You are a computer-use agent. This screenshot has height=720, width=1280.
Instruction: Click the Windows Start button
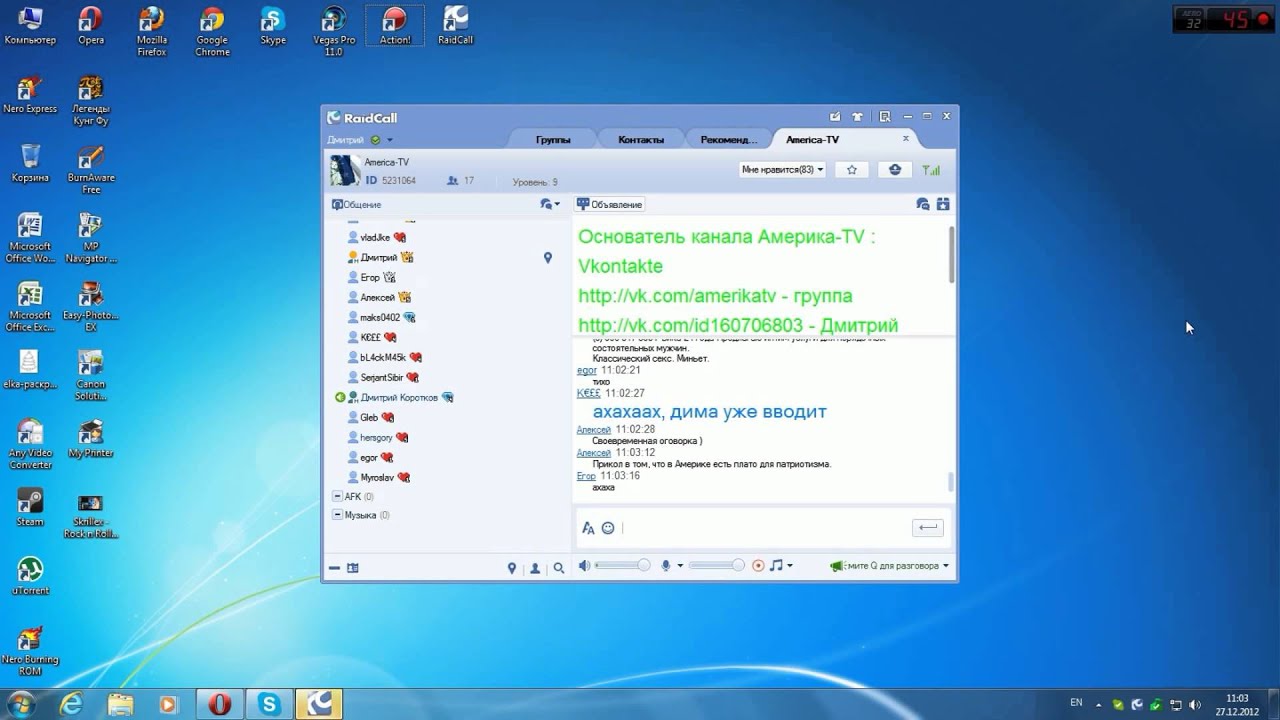point(20,704)
